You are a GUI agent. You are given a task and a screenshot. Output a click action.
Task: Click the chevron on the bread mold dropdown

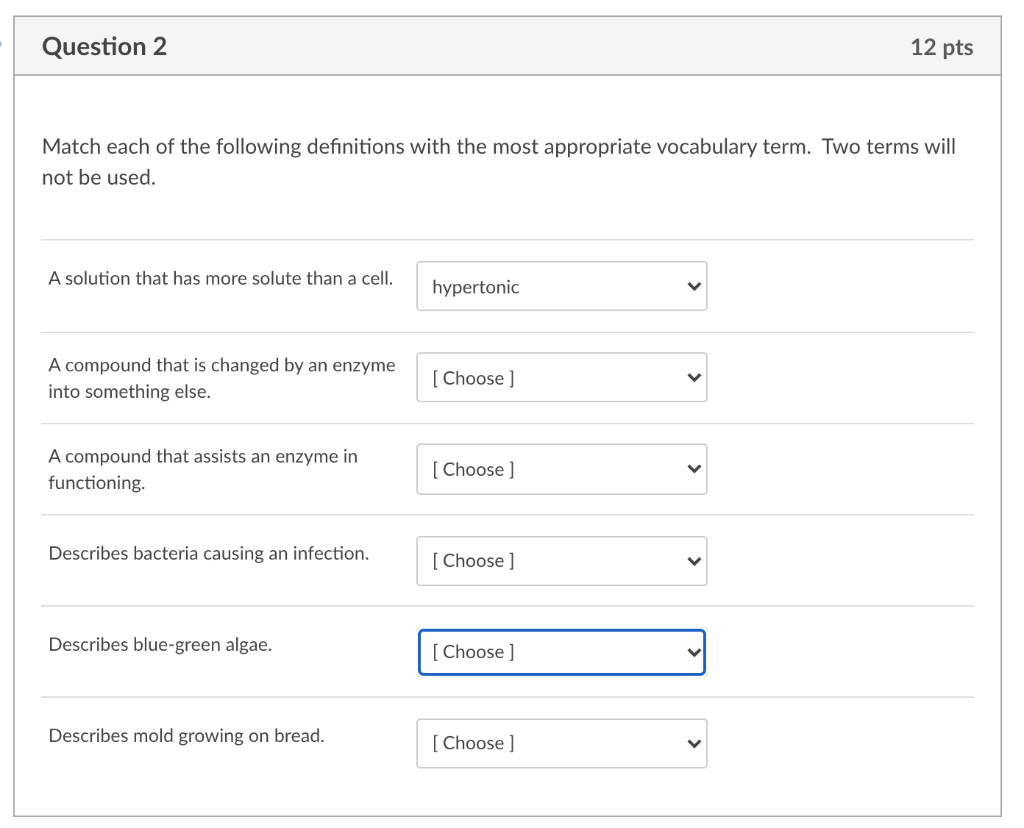point(692,743)
